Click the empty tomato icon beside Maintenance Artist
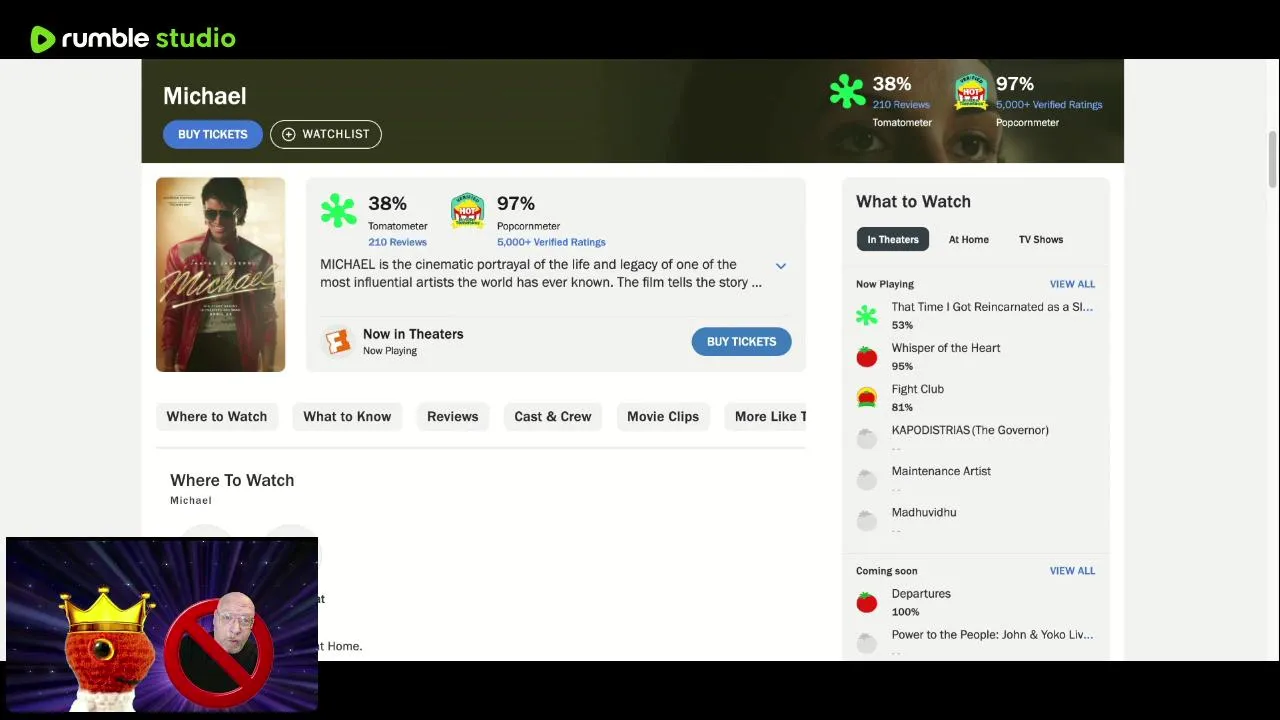The width and height of the screenshot is (1280, 720). pyautogui.click(x=866, y=480)
